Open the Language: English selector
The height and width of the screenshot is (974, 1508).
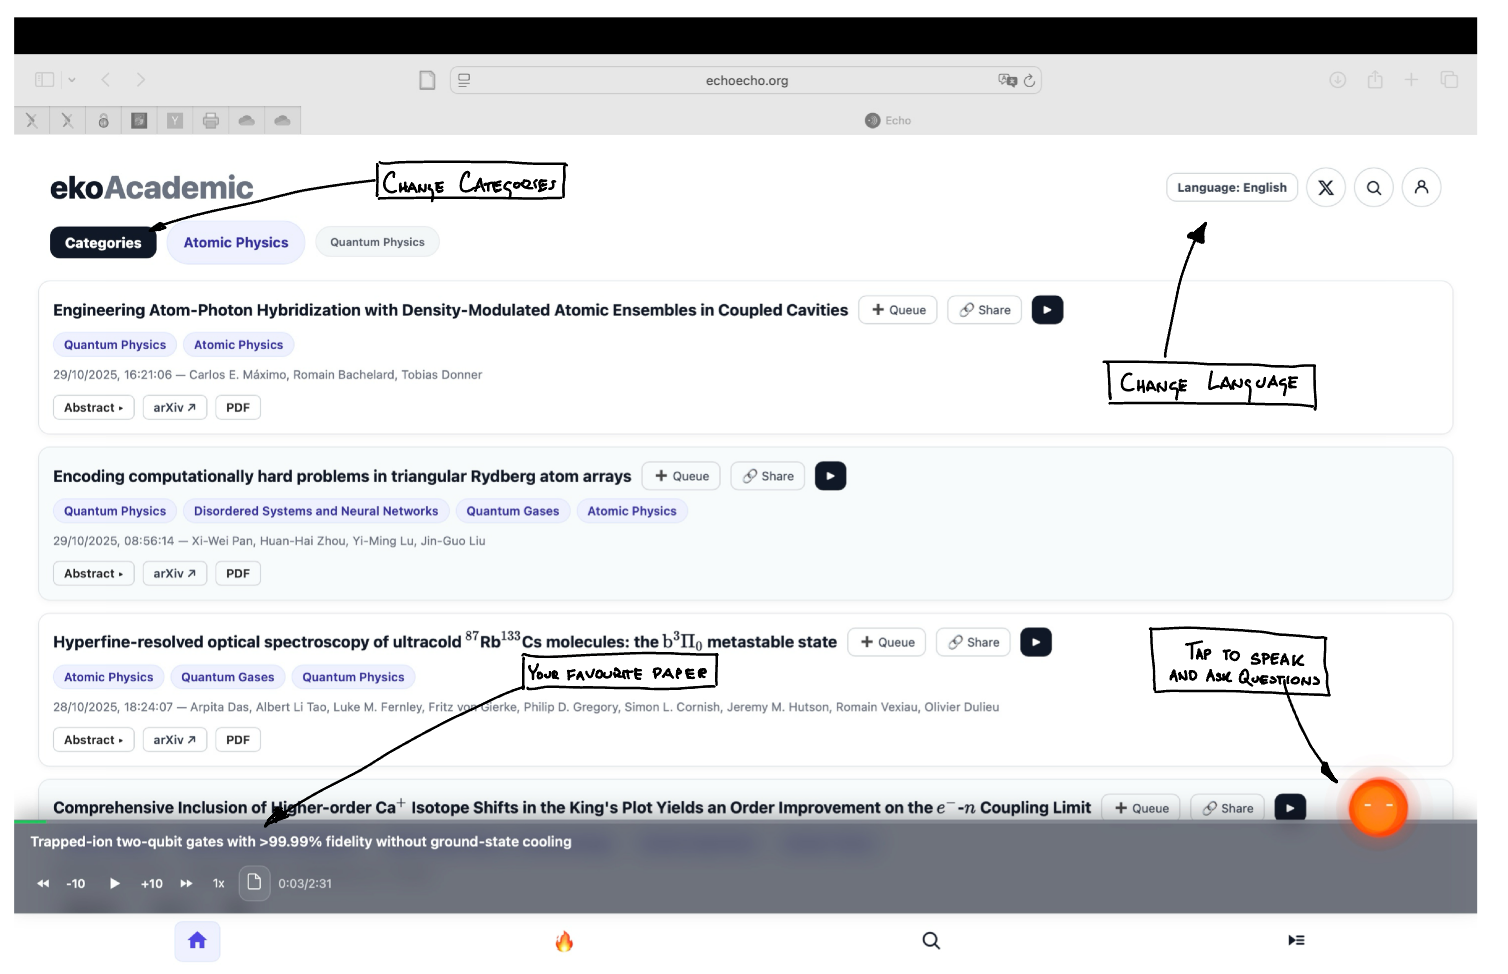1231,188
